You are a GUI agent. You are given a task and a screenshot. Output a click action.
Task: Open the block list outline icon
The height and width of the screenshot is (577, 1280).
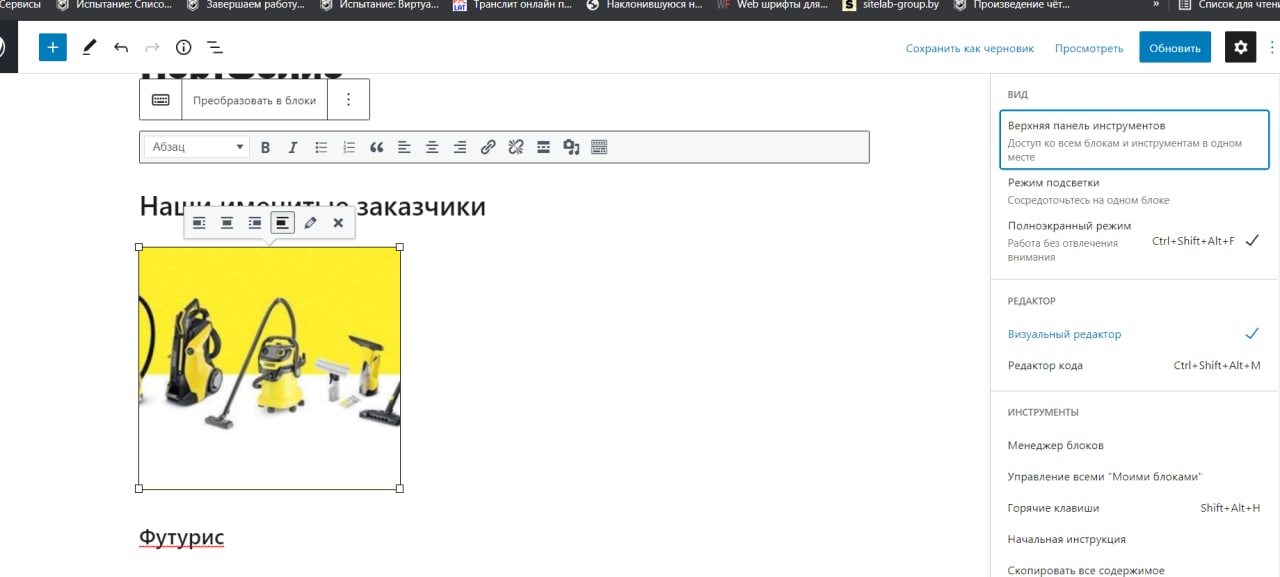[214, 47]
